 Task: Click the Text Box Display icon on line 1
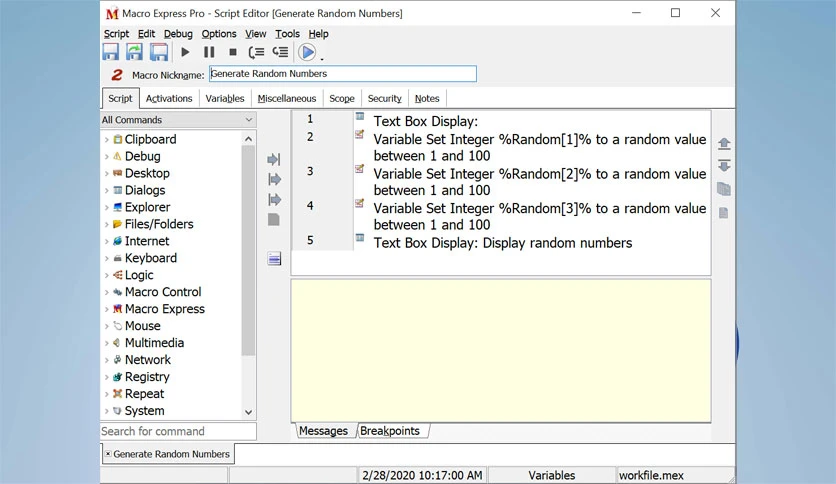pos(360,116)
